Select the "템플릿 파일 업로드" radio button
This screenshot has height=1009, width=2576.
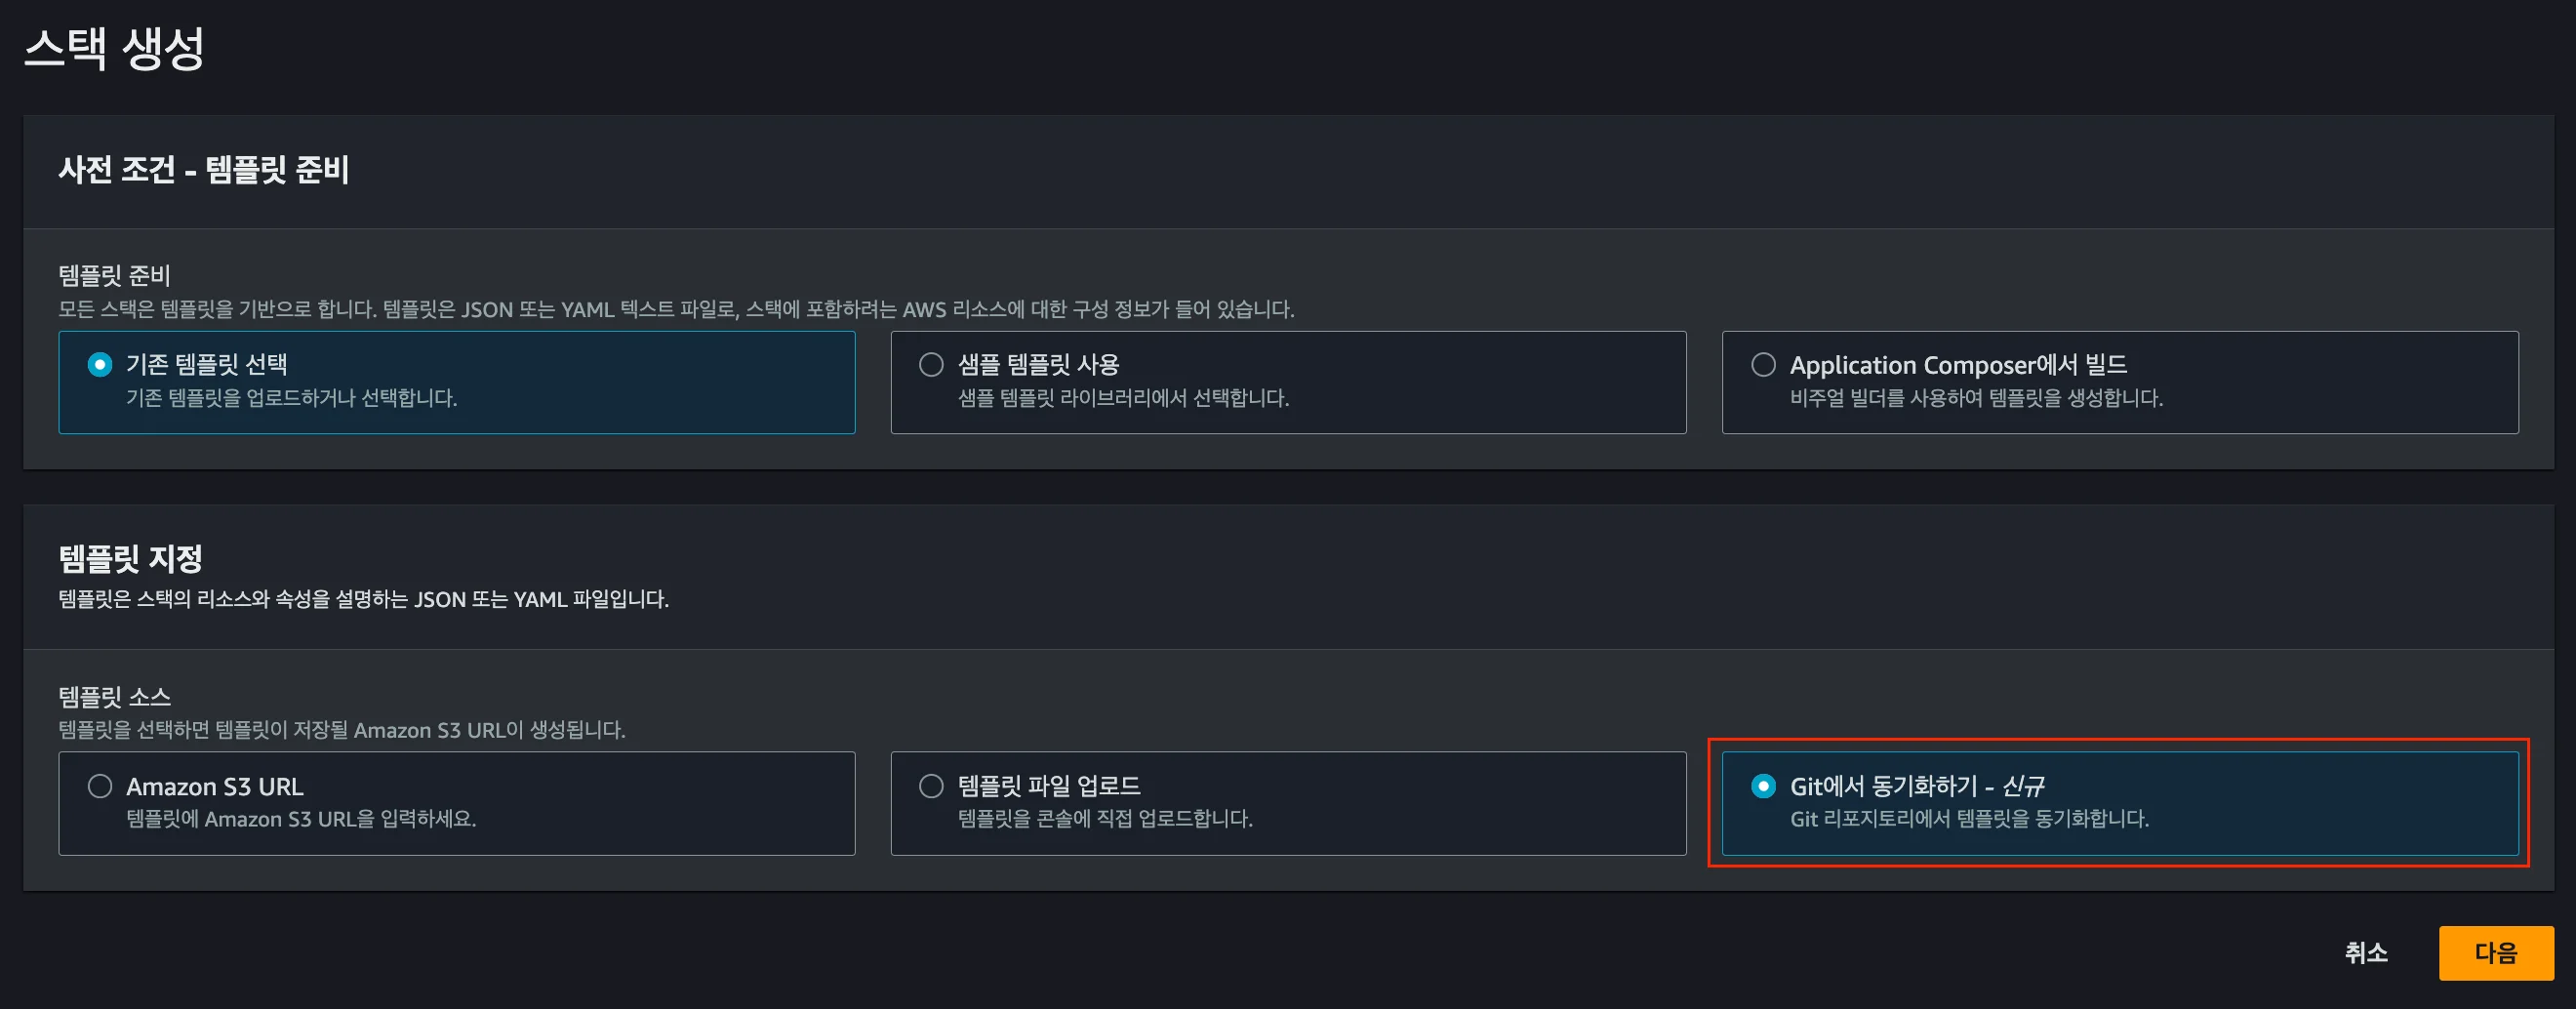coord(931,786)
